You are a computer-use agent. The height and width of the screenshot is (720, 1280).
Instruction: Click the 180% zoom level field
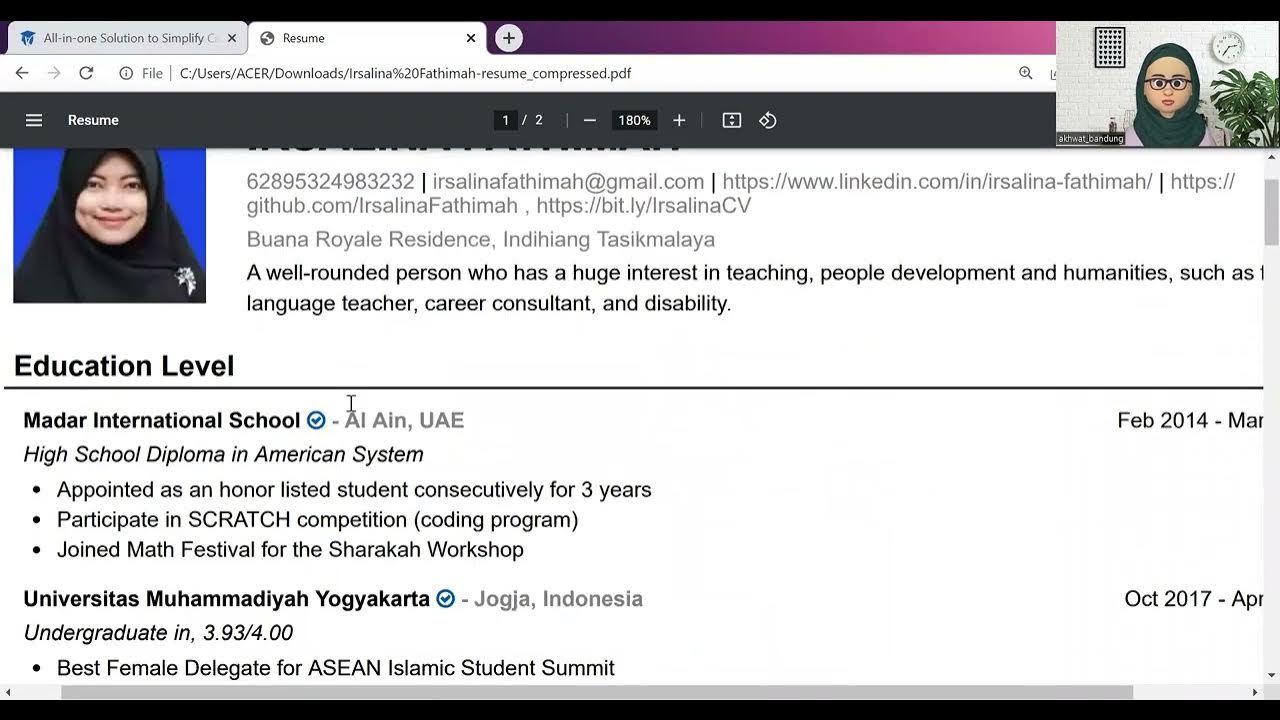tap(634, 120)
